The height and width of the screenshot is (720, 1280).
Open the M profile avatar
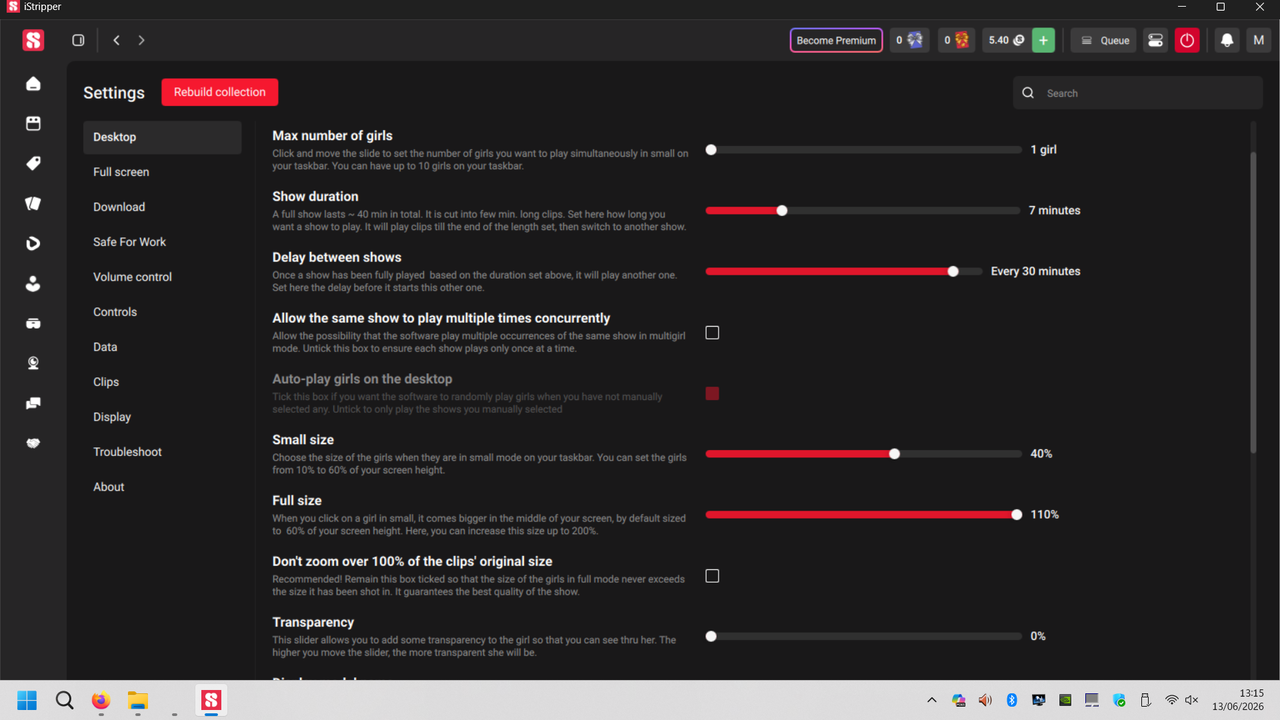pyautogui.click(x=1258, y=40)
